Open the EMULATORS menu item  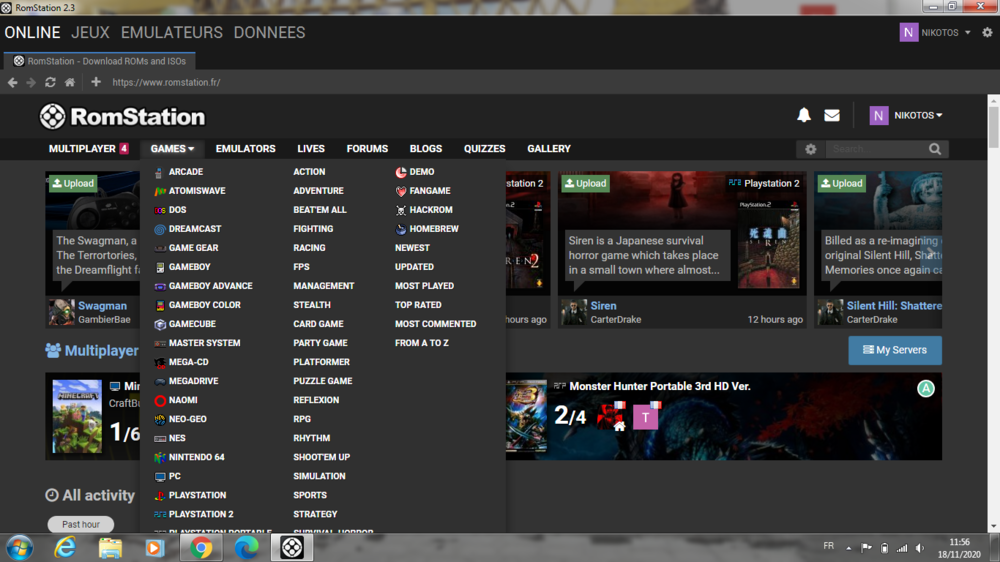coord(246,149)
